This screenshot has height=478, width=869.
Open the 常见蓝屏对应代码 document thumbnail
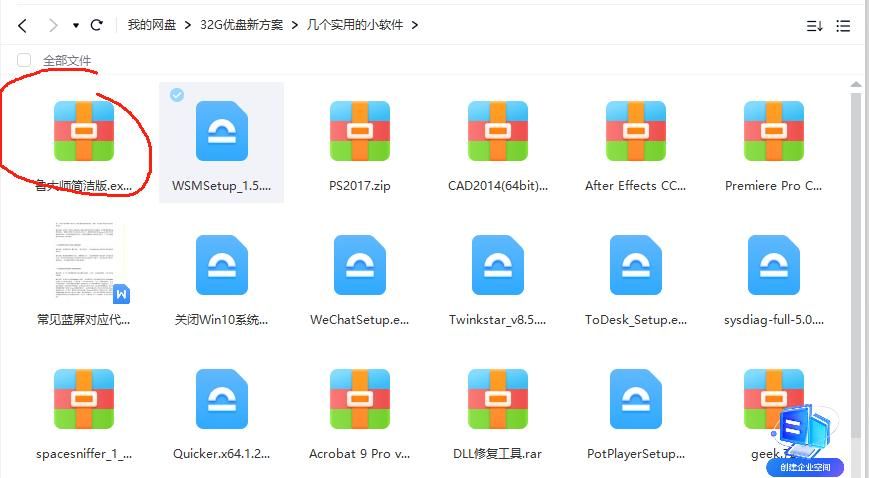point(84,262)
